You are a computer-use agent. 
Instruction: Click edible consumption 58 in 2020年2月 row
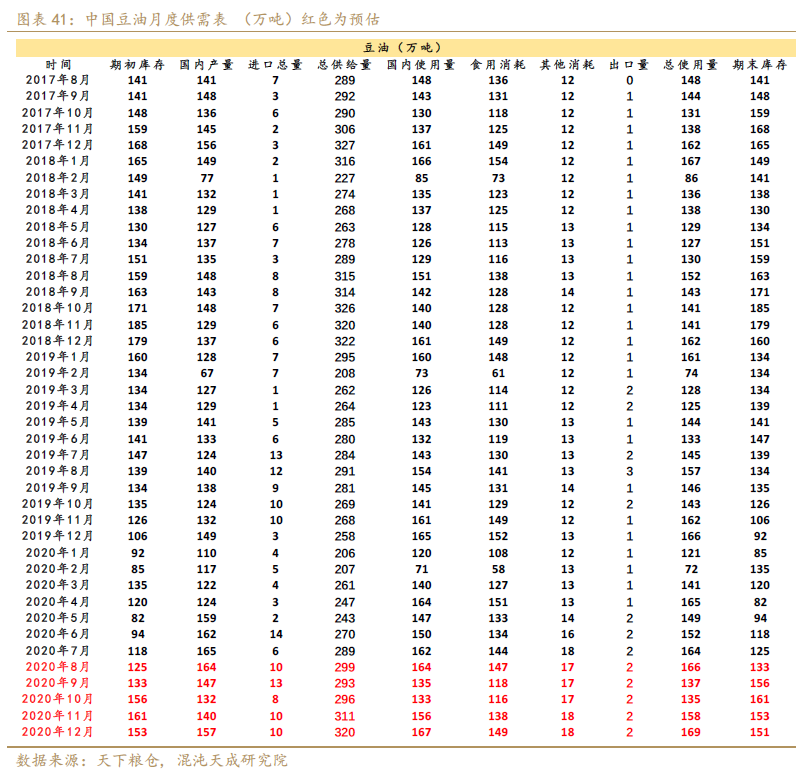(x=498, y=569)
